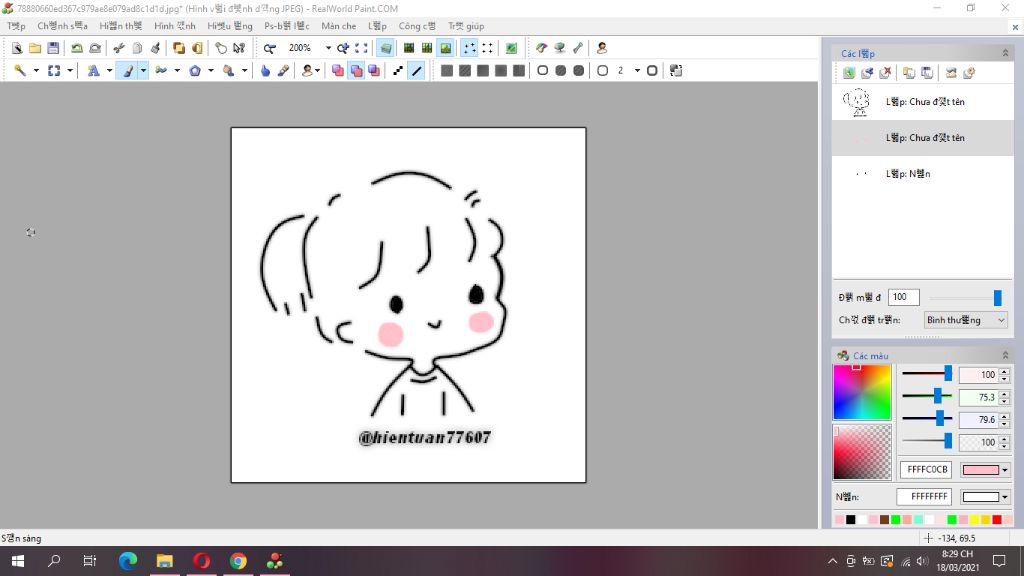Select the bottom Nền layer

pyautogui.click(x=923, y=174)
